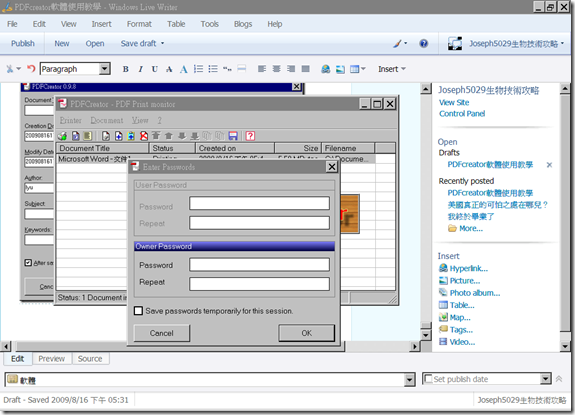Open the blue font color A icon

(x=184, y=69)
